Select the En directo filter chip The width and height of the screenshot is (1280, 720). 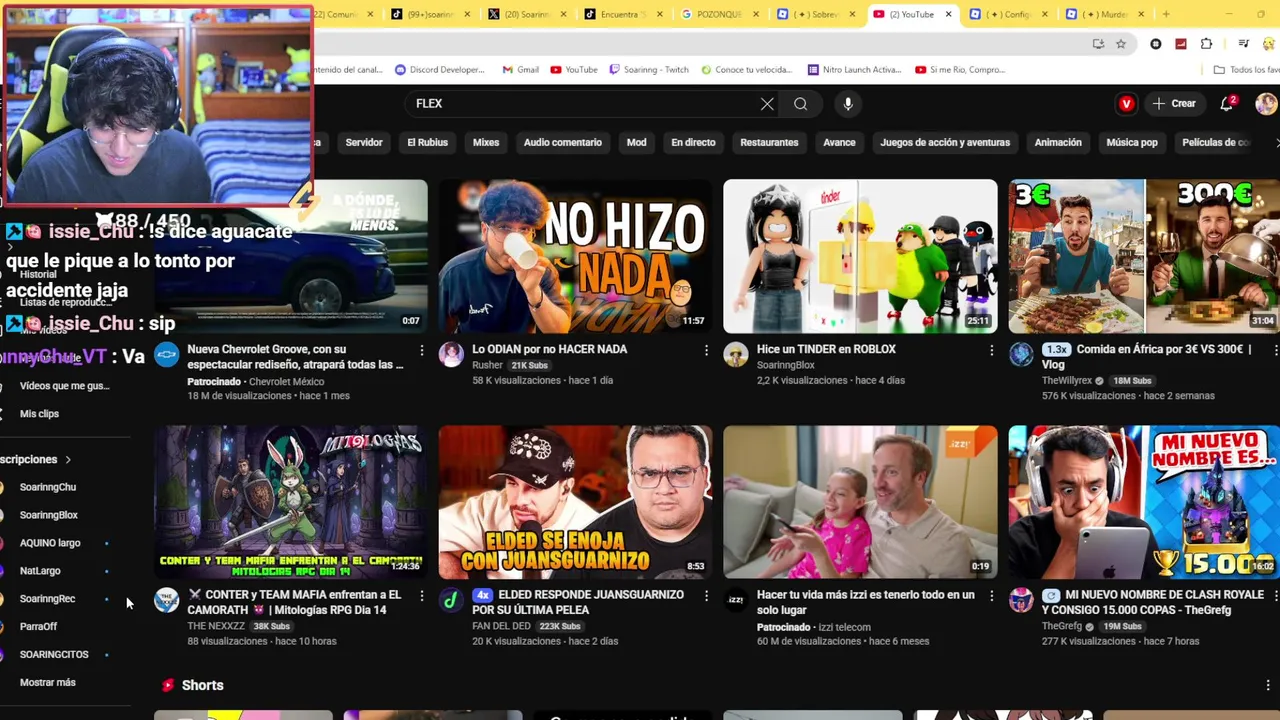pos(693,142)
